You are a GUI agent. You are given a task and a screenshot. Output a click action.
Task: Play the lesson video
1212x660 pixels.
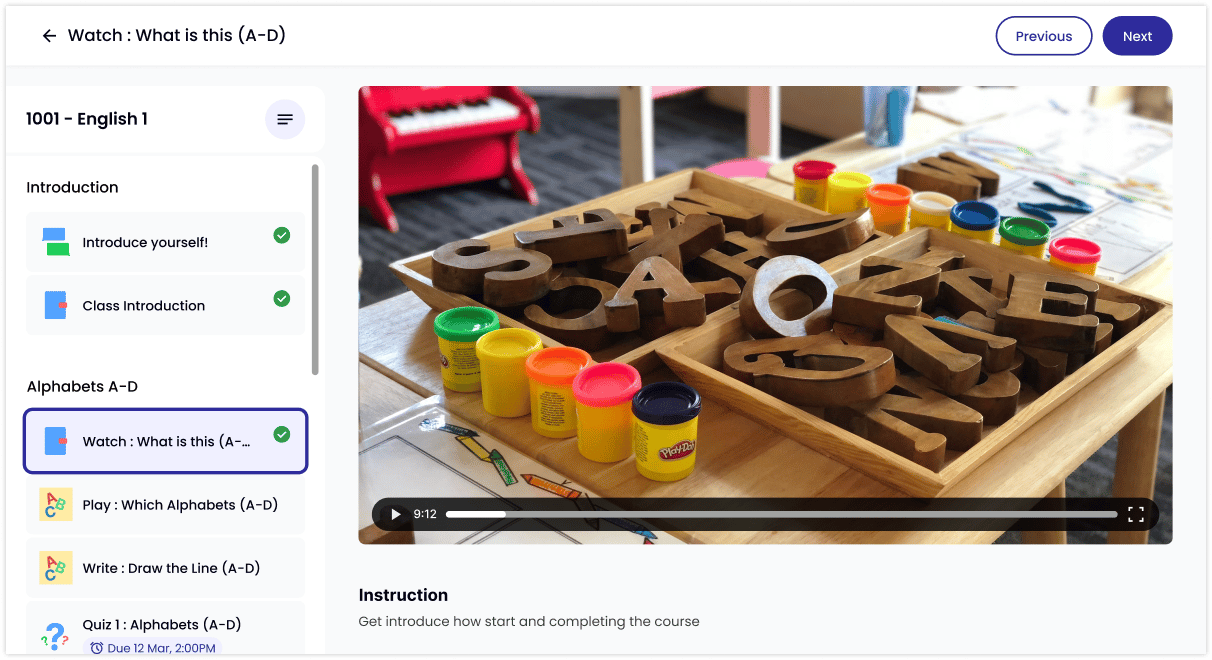pyautogui.click(x=396, y=514)
